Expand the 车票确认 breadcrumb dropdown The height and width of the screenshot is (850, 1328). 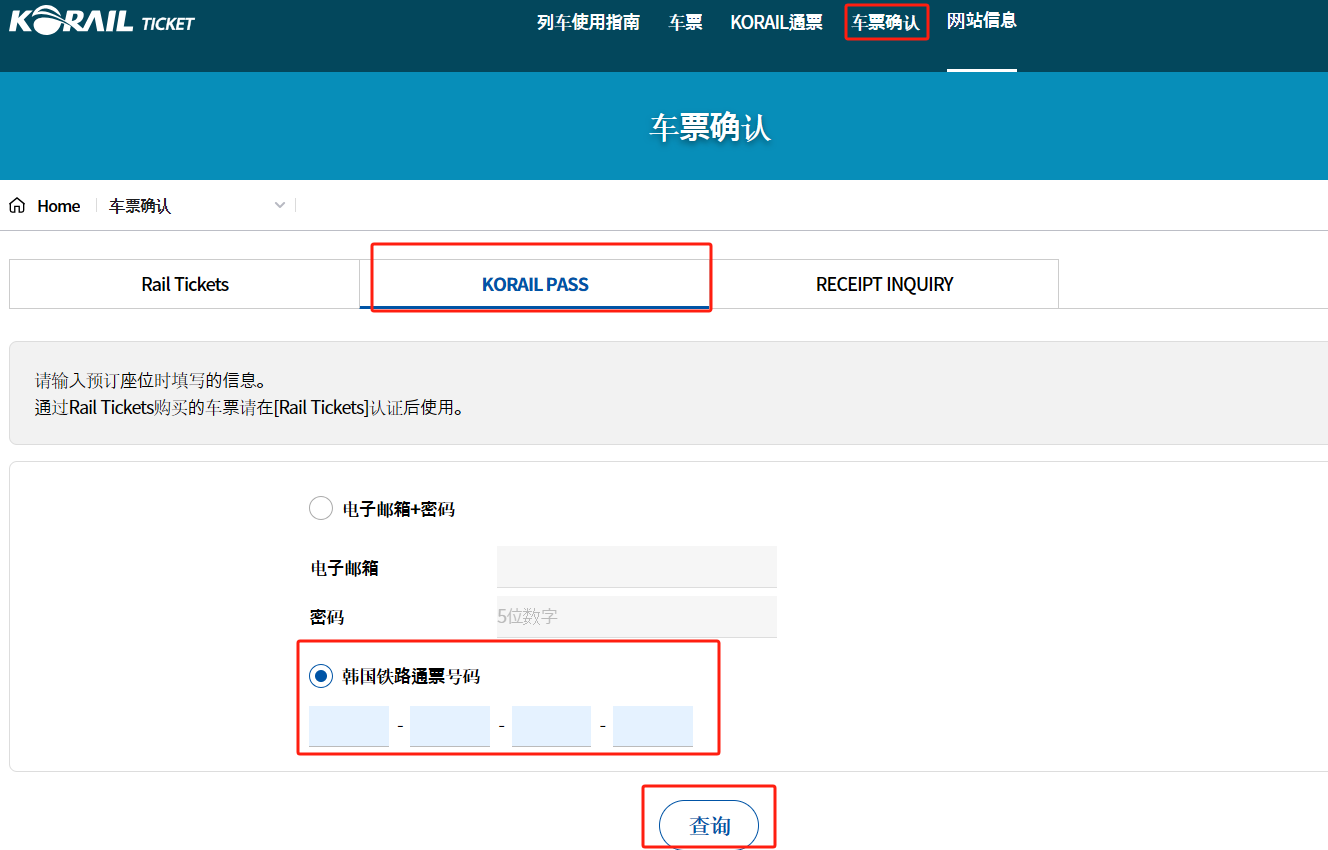(x=280, y=206)
